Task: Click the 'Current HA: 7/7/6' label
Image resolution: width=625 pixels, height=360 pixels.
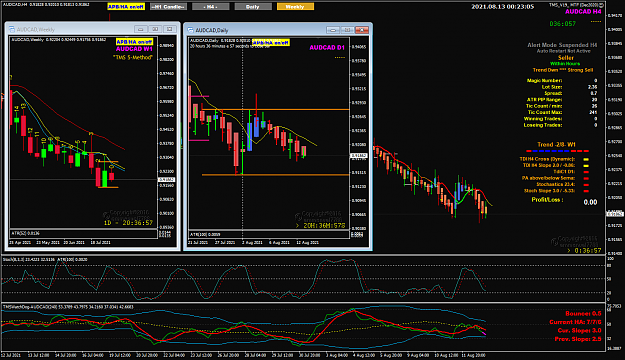Action: click(575, 322)
